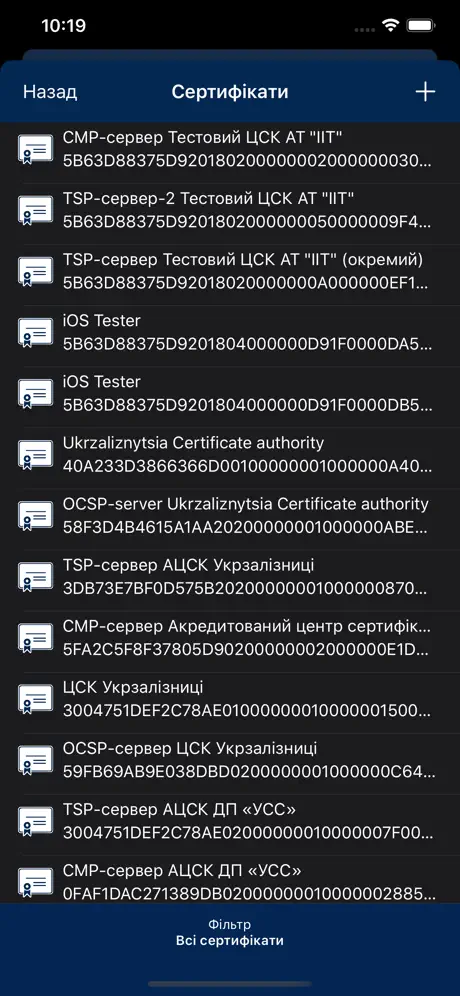Open TSP-сервер АЦСК Укрзалізниці certificate
The image size is (460, 996).
point(230,577)
